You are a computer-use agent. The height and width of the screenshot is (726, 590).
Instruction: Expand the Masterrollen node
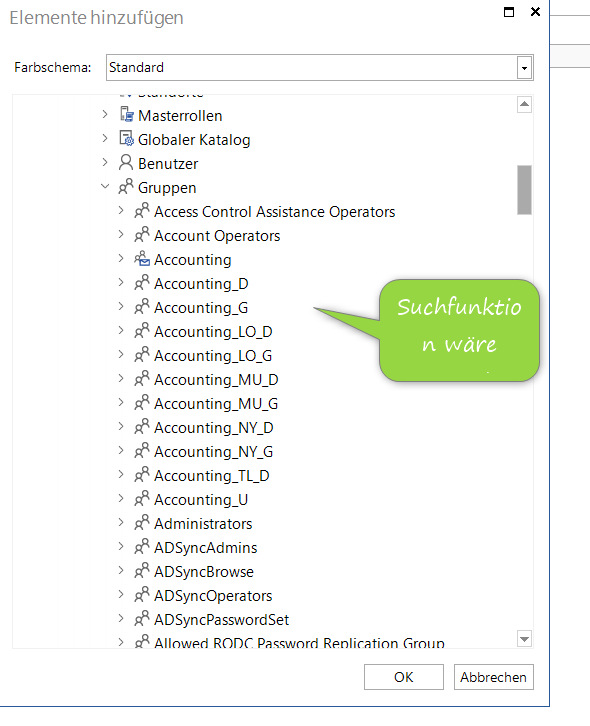coord(105,114)
